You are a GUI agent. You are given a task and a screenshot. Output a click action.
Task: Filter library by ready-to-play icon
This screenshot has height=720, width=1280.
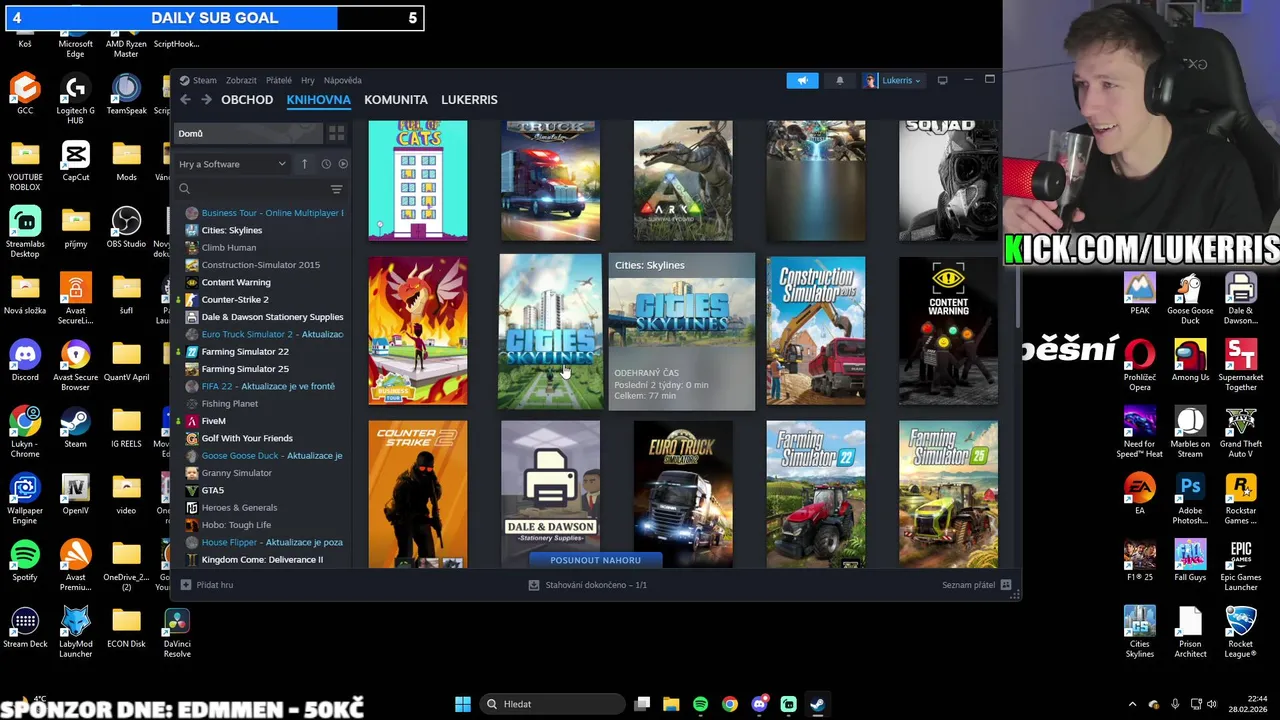click(343, 164)
